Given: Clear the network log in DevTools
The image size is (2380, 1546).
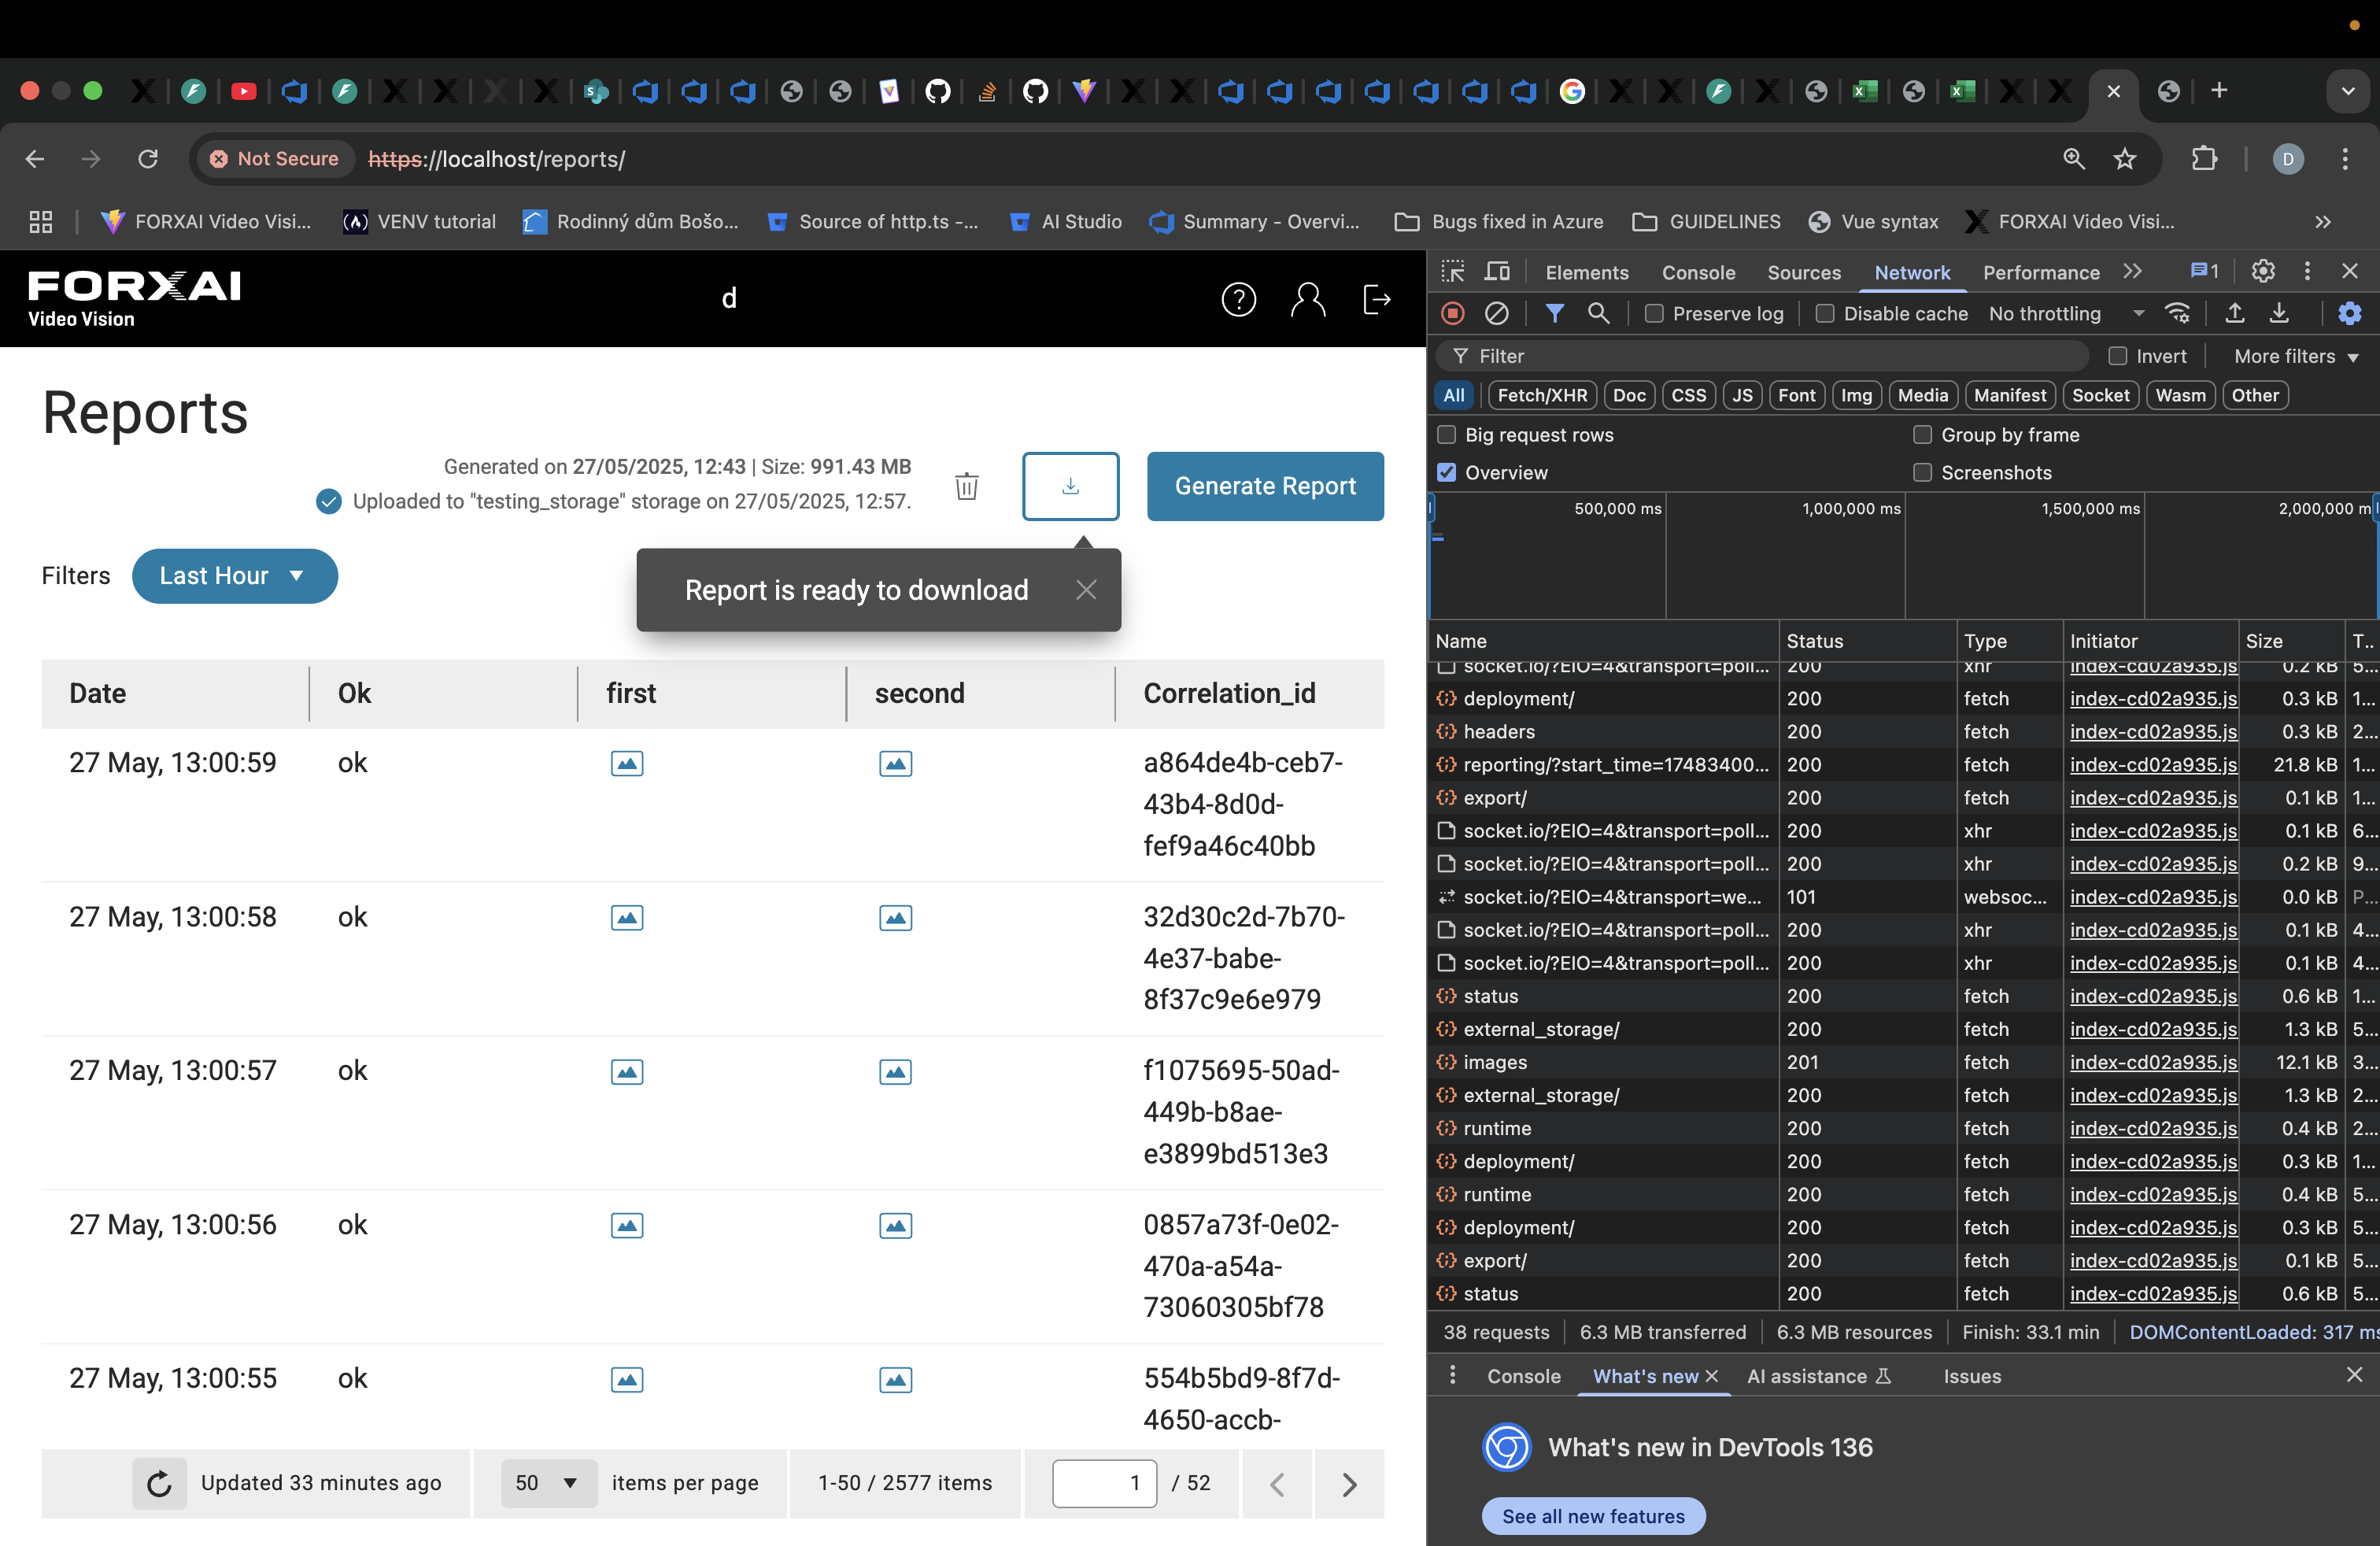Looking at the screenshot, I should [x=1496, y=314].
